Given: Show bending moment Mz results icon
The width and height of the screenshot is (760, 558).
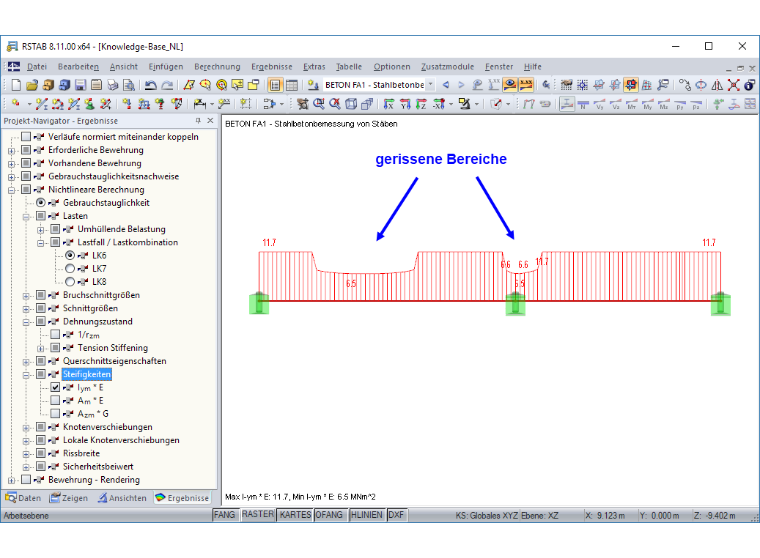Looking at the screenshot, I should pos(664,104).
